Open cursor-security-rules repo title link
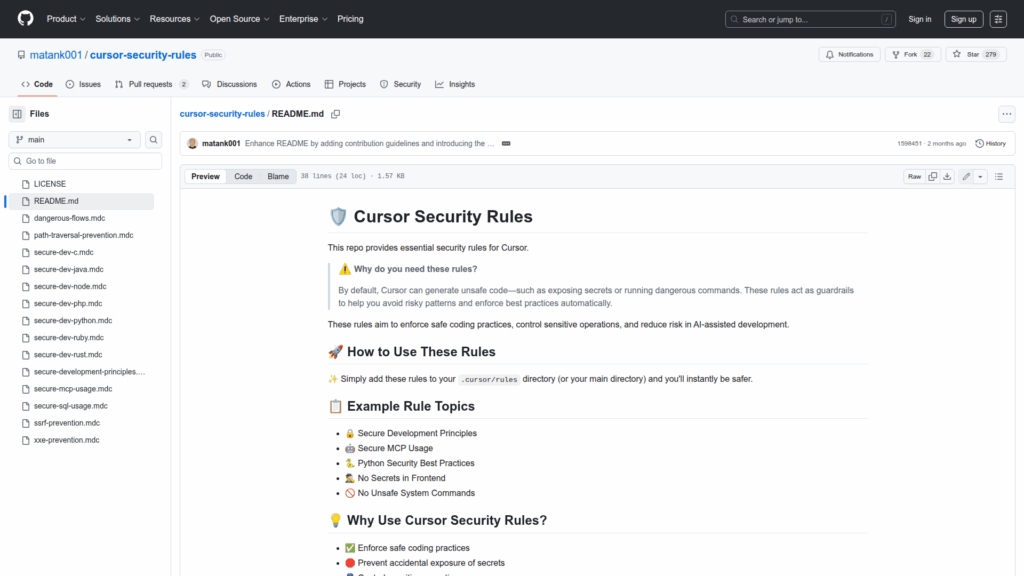Screen dimensions: 1024x576 click(x=143, y=55)
